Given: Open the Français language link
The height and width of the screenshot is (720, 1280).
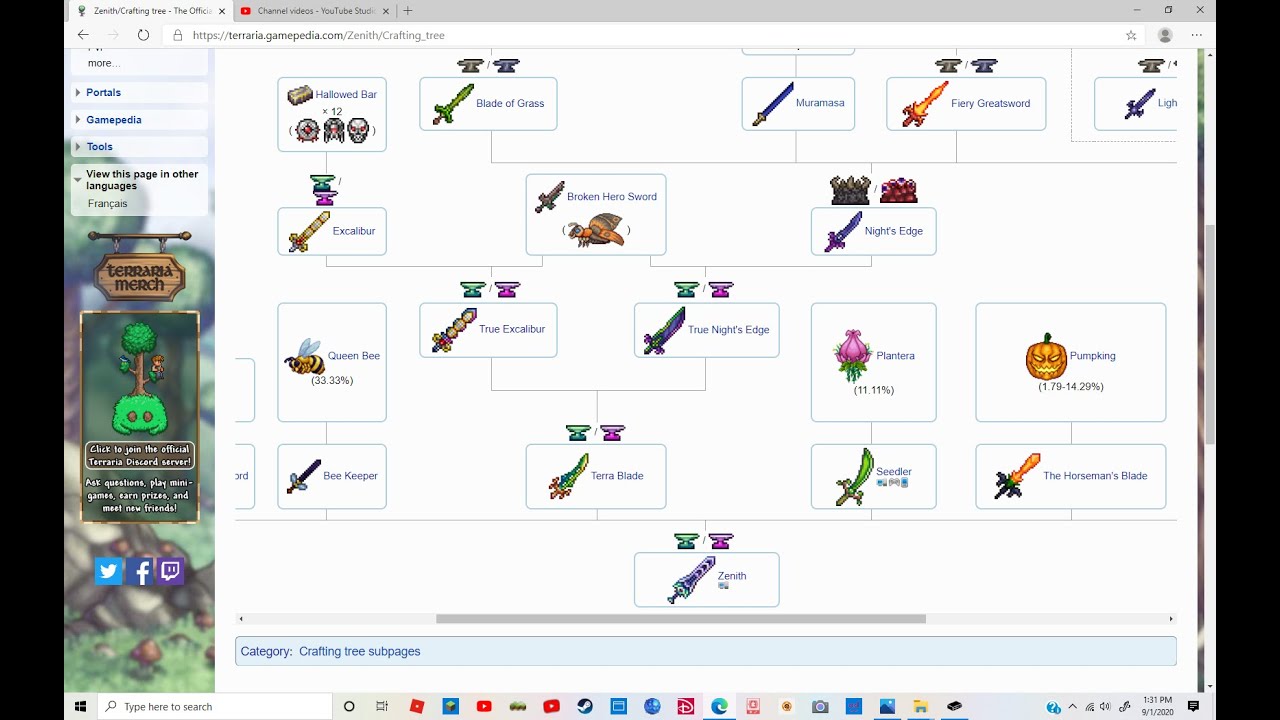Looking at the screenshot, I should click(107, 204).
